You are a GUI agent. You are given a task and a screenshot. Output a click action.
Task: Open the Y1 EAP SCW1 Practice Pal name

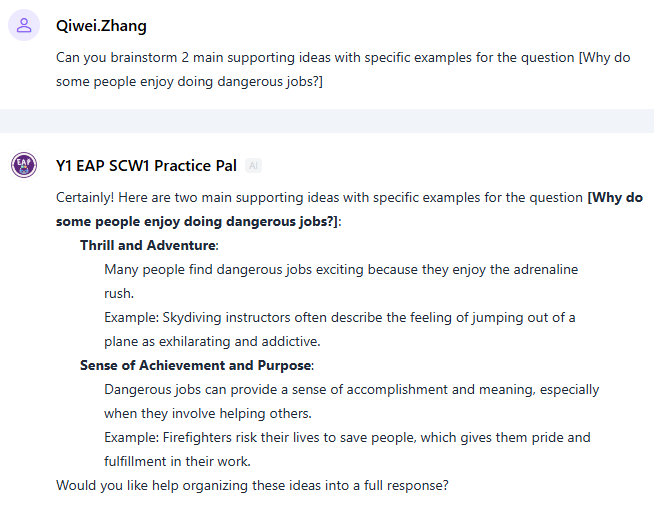pyautogui.click(x=146, y=165)
